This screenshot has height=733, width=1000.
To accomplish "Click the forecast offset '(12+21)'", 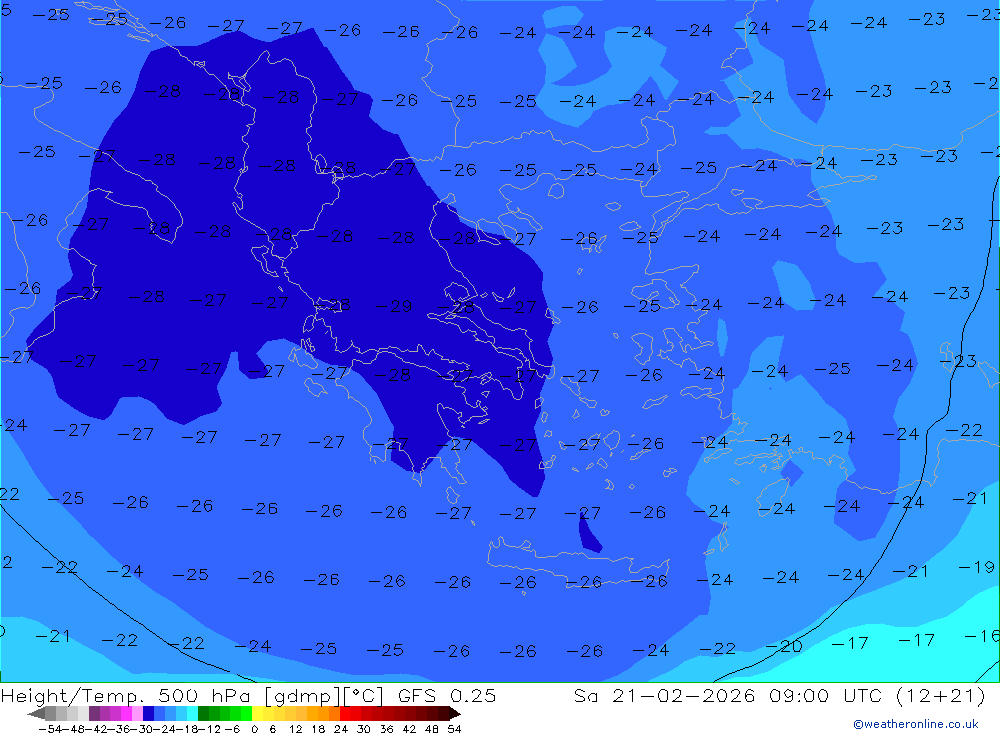I will click(x=941, y=695).
